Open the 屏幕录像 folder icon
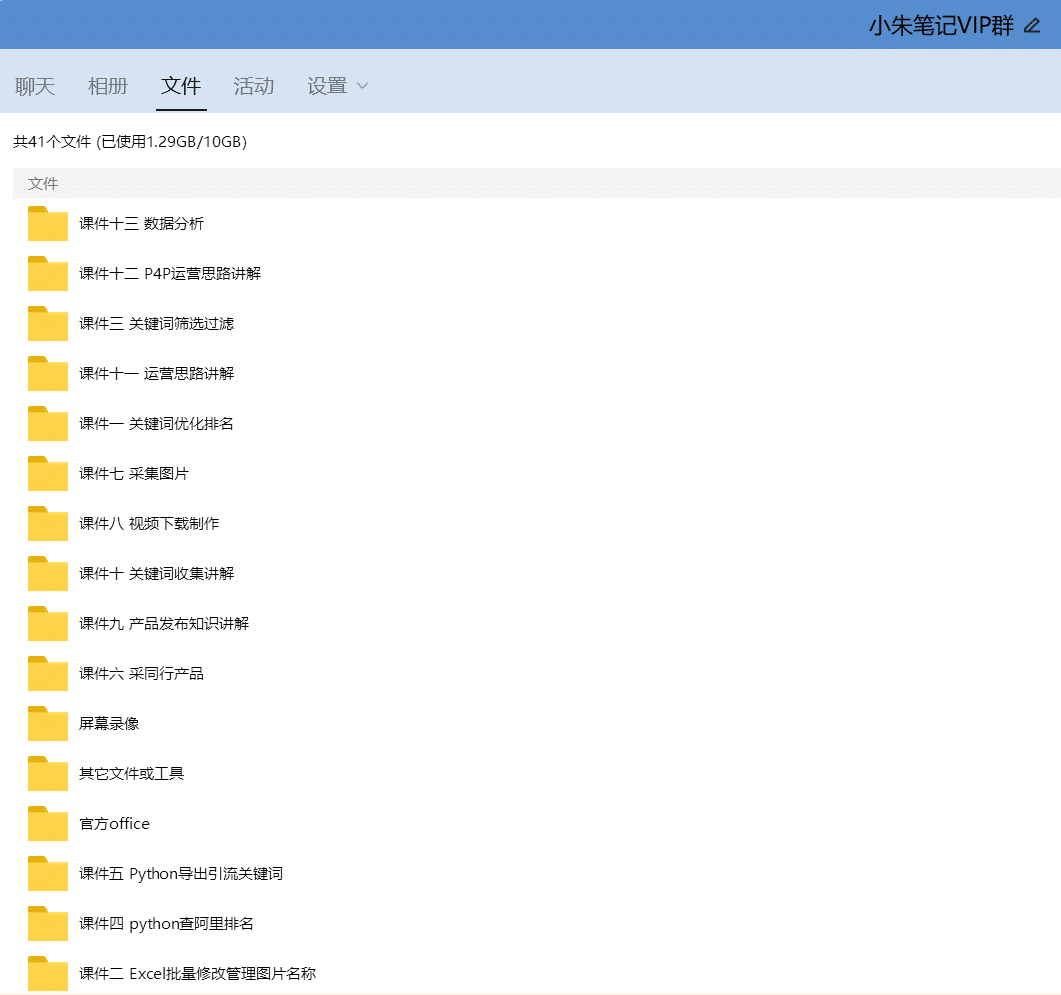1061x995 pixels. (48, 724)
